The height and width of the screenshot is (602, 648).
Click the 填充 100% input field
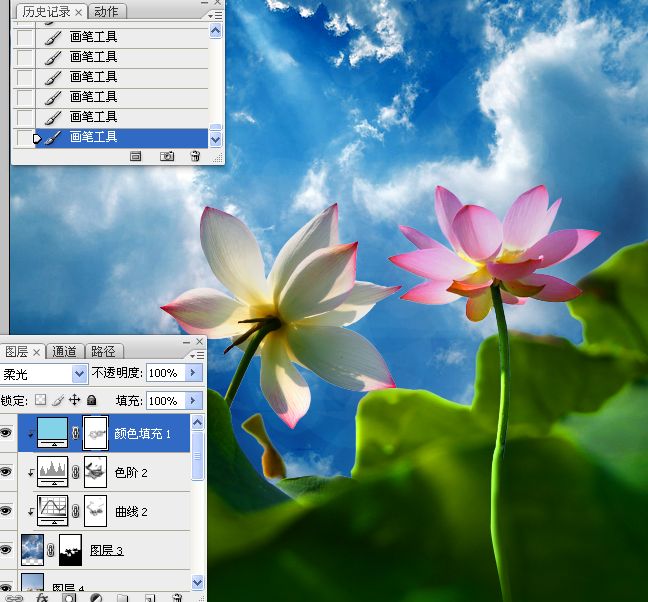coord(166,400)
